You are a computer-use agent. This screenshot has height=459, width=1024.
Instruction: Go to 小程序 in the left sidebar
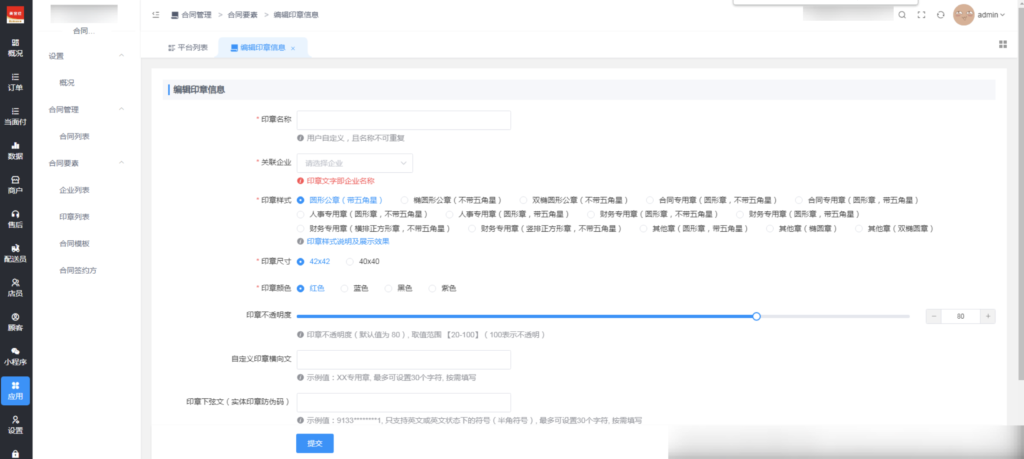15,355
